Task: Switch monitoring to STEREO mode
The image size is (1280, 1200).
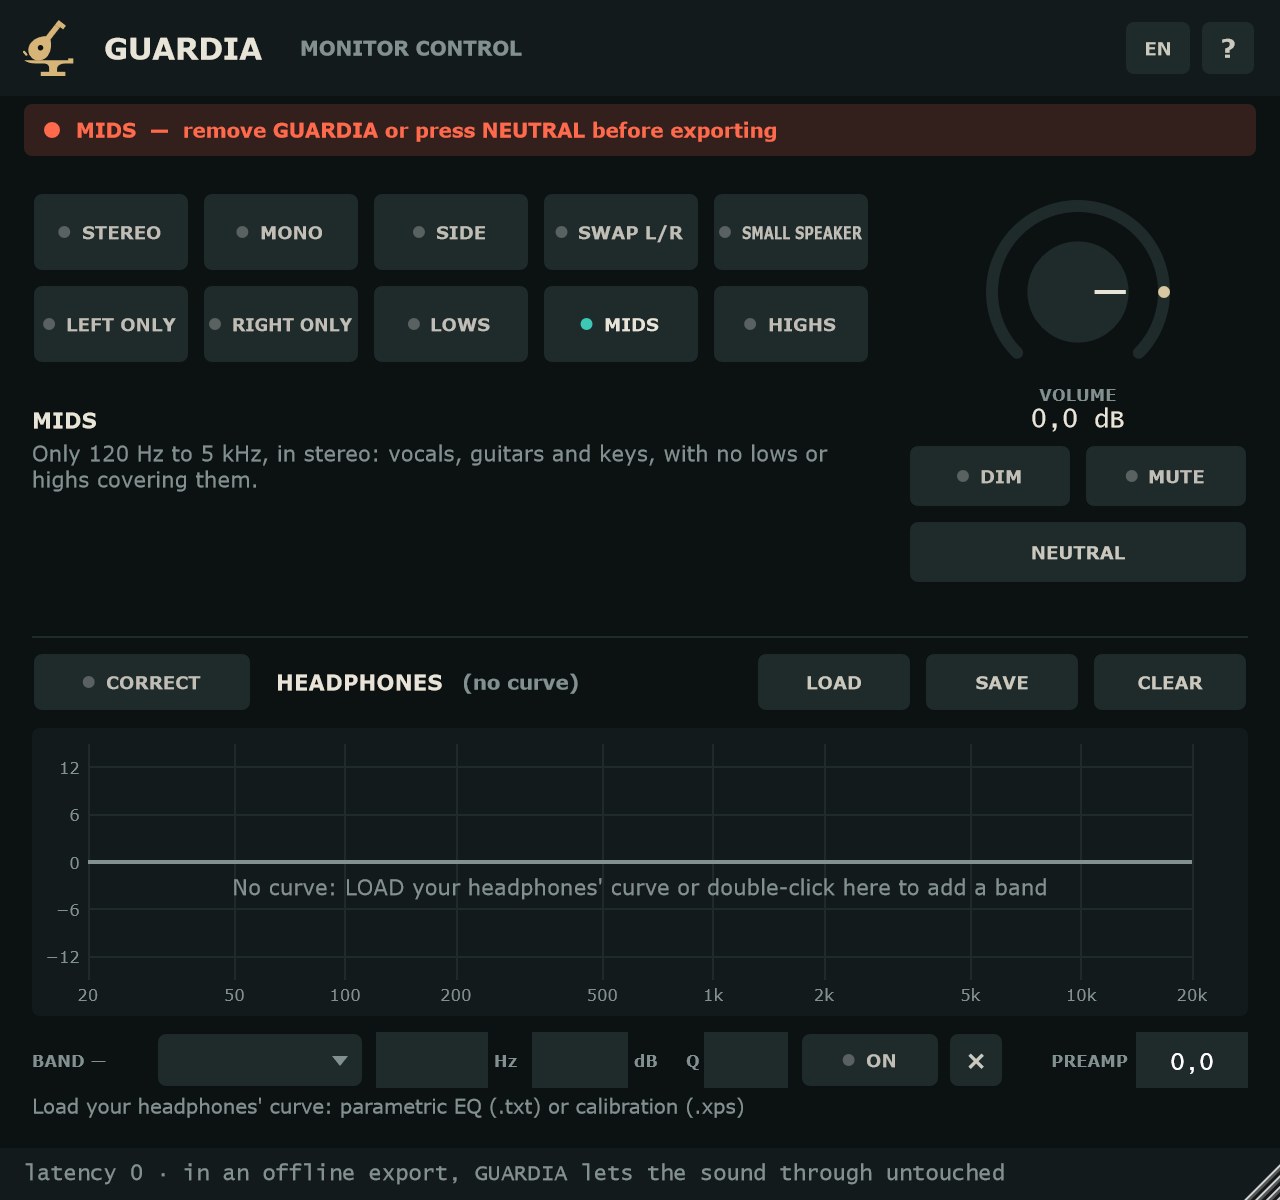Action: tap(111, 232)
